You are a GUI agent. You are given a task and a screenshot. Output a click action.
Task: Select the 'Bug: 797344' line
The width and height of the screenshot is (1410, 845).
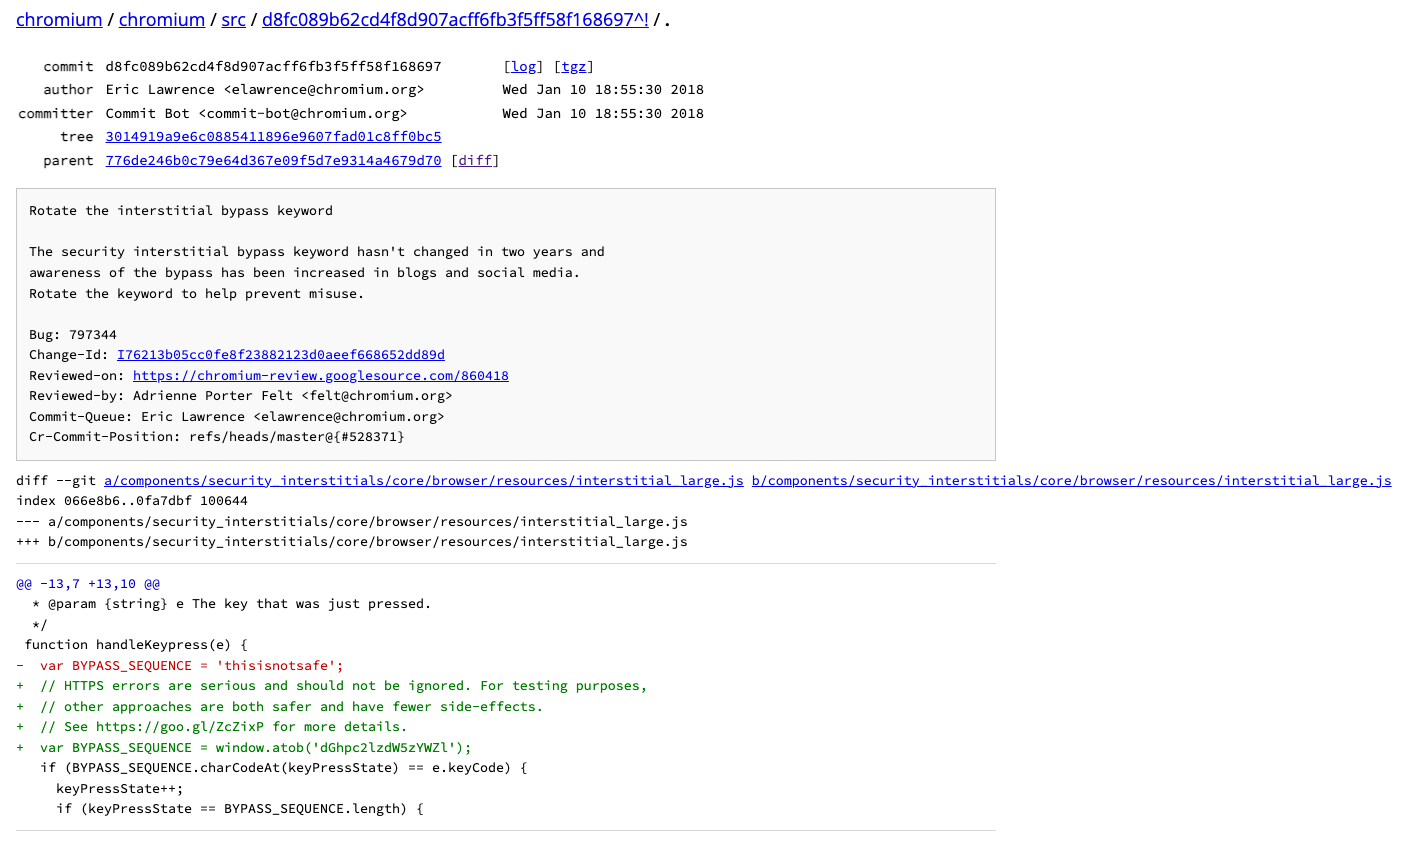click(x=73, y=335)
